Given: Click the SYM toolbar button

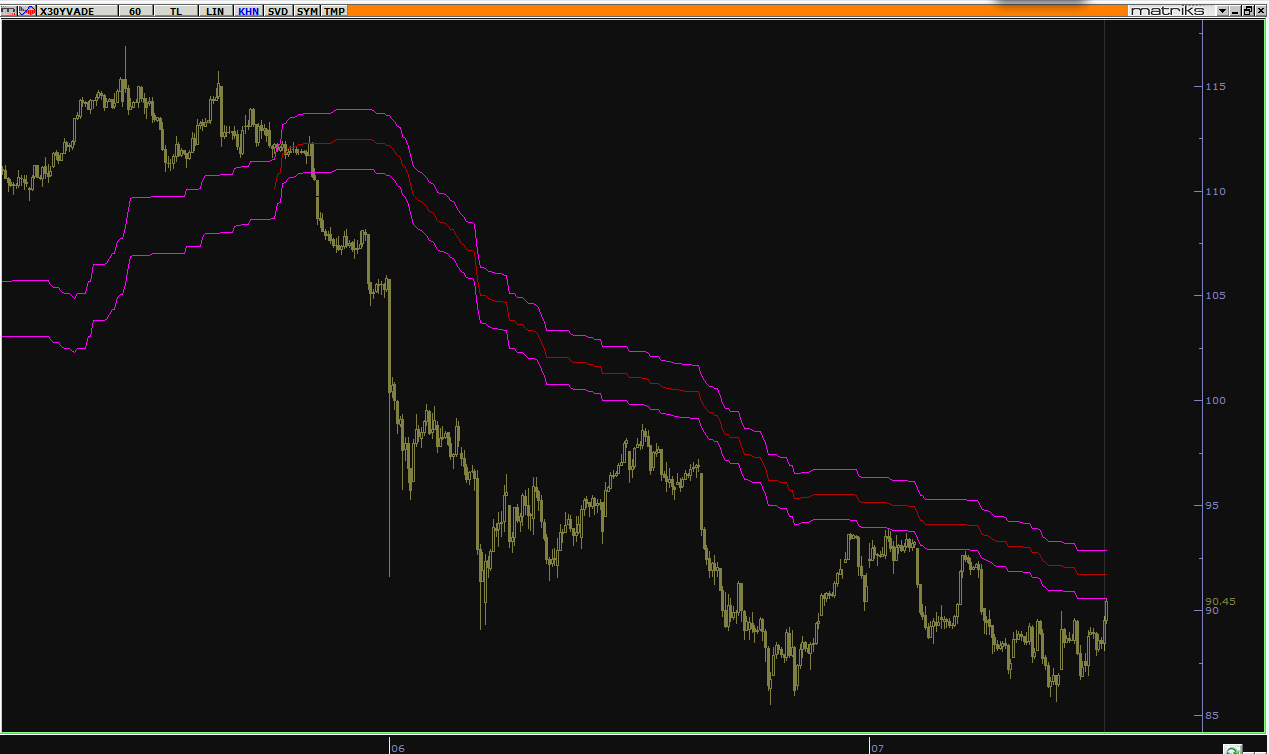Looking at the screenshot, I should (307, 11).
